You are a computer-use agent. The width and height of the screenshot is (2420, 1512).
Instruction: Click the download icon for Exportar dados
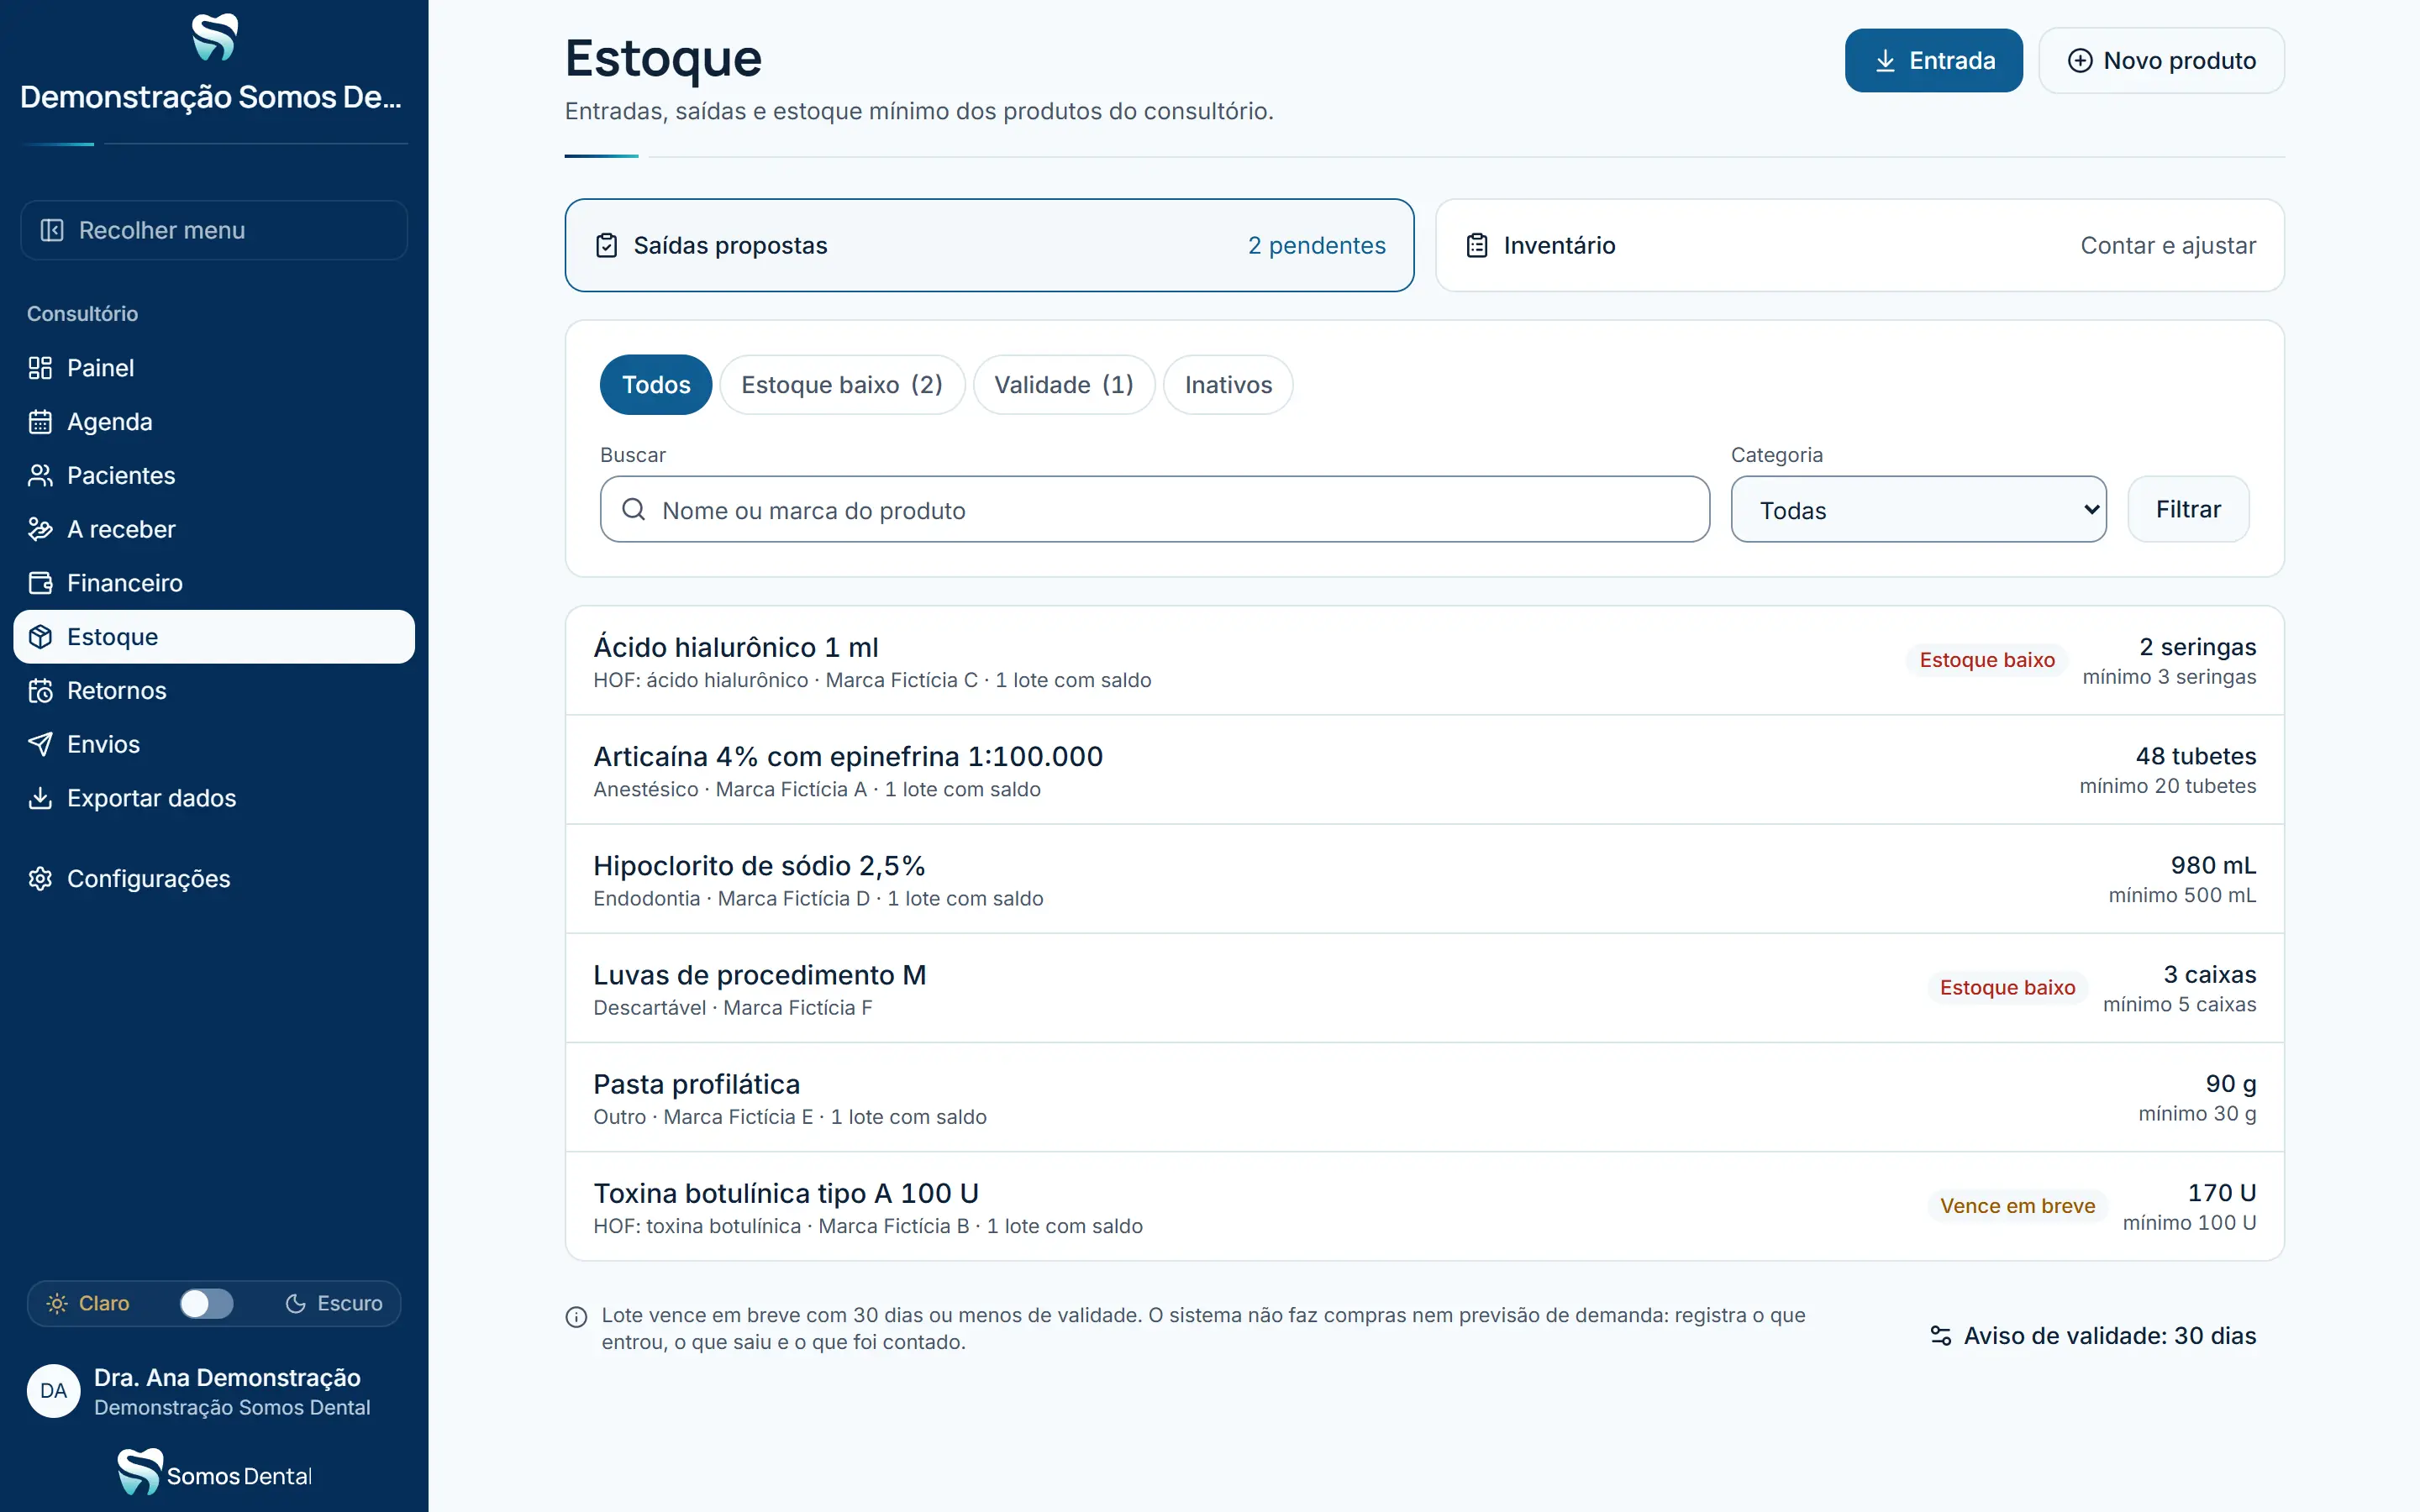click(x=40, y=798)
